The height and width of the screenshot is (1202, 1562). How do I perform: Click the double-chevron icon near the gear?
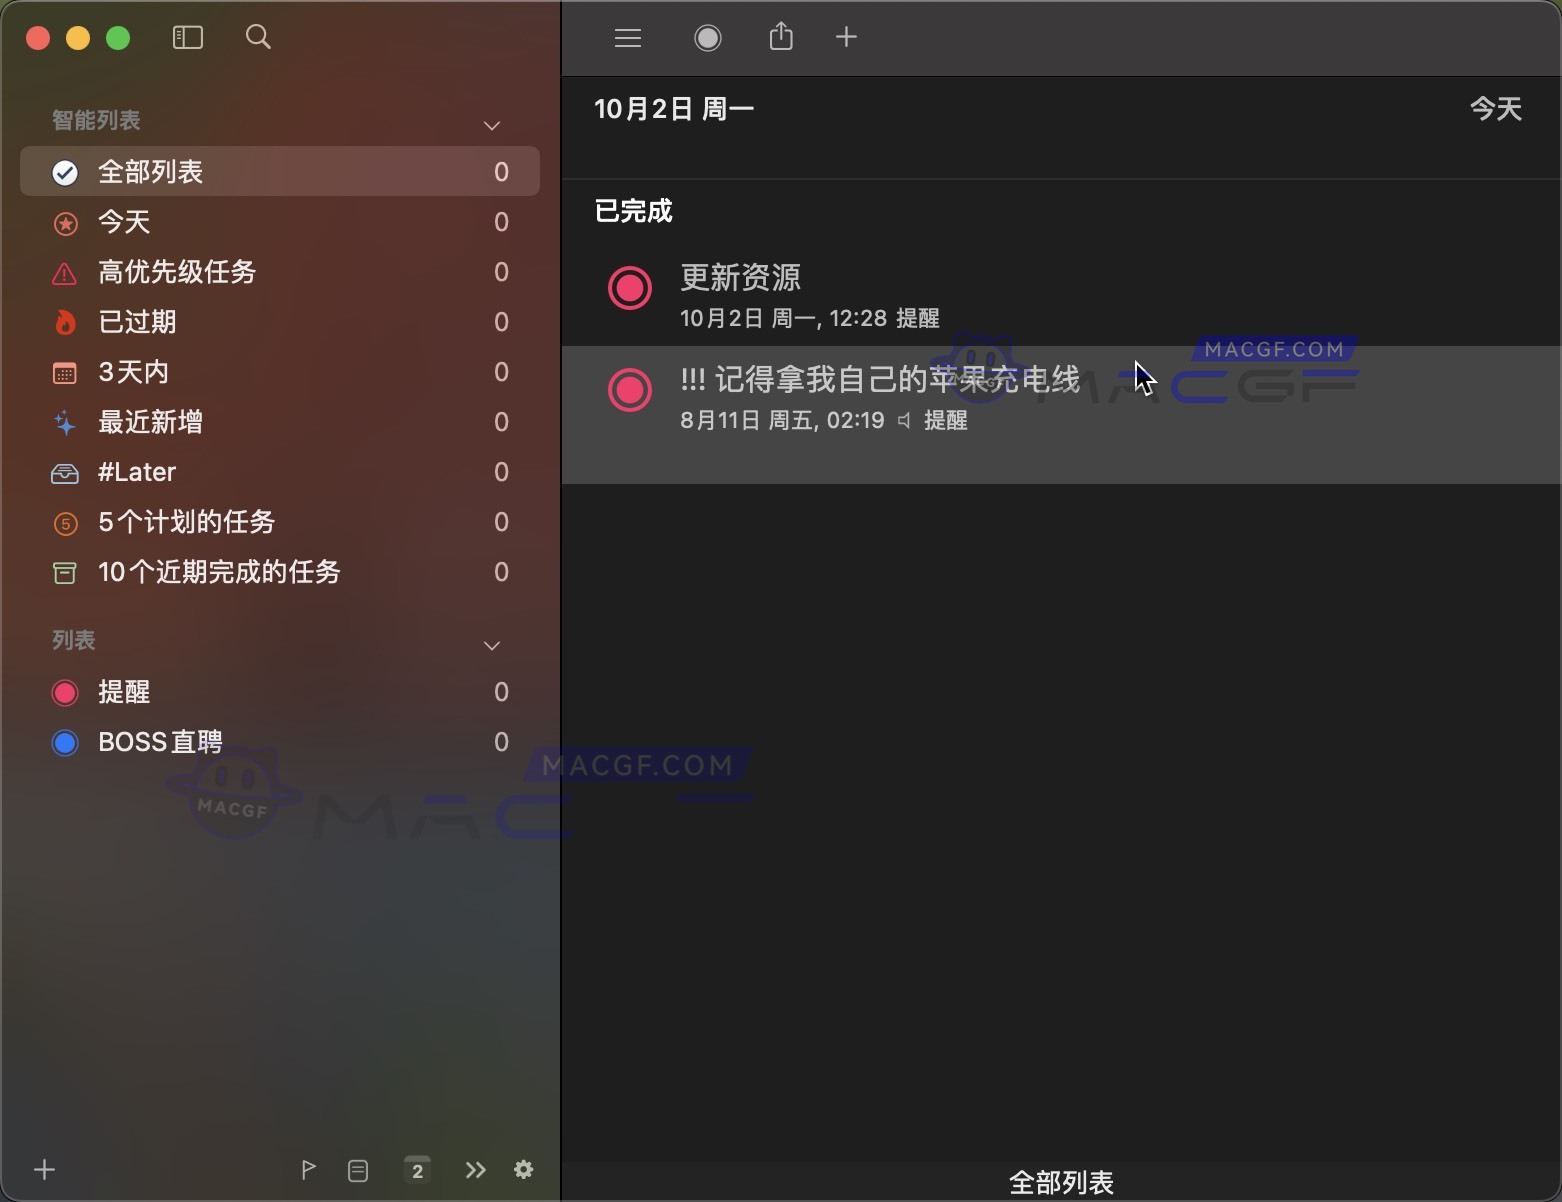point(475,1170)
